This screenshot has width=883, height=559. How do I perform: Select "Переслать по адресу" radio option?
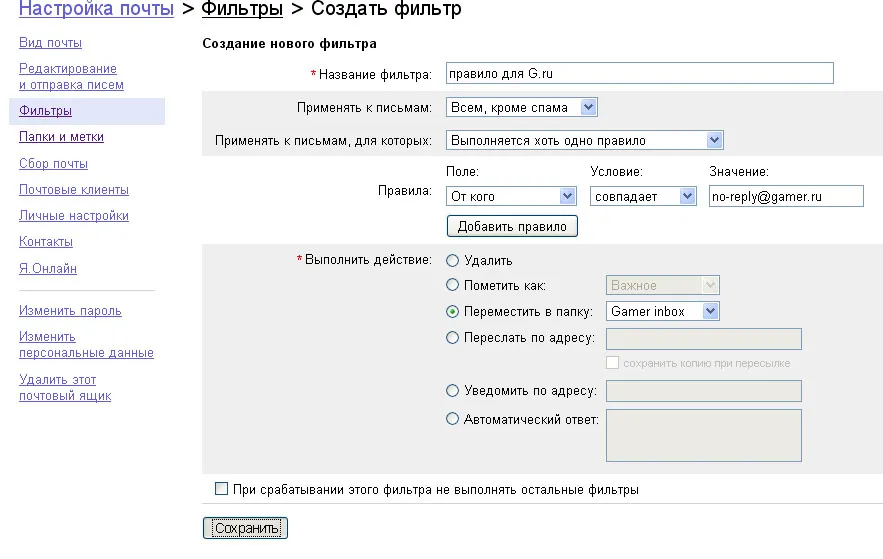[453, 338]
